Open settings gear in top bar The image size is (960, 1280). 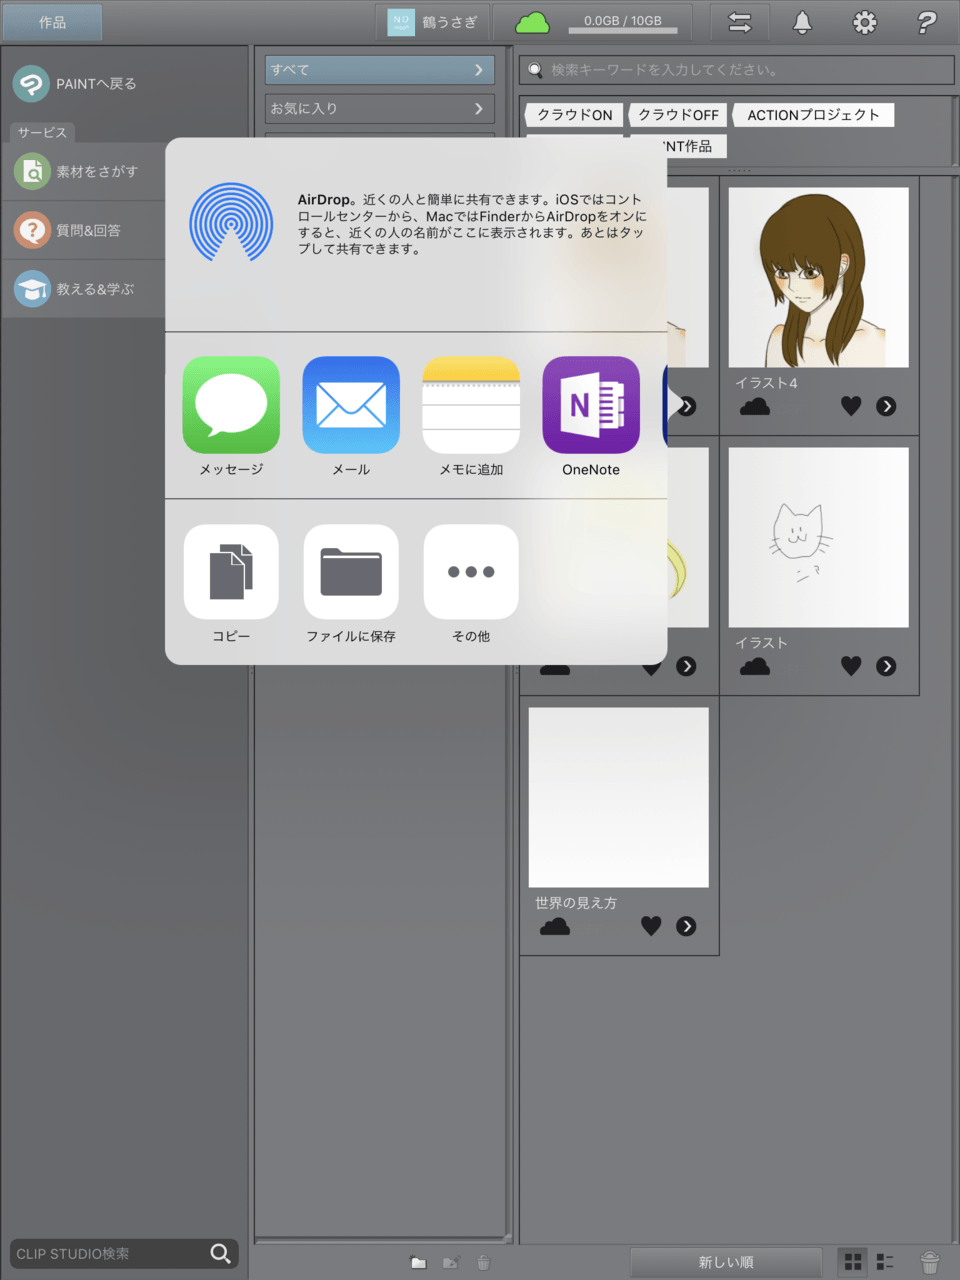[x=864, y=22]
